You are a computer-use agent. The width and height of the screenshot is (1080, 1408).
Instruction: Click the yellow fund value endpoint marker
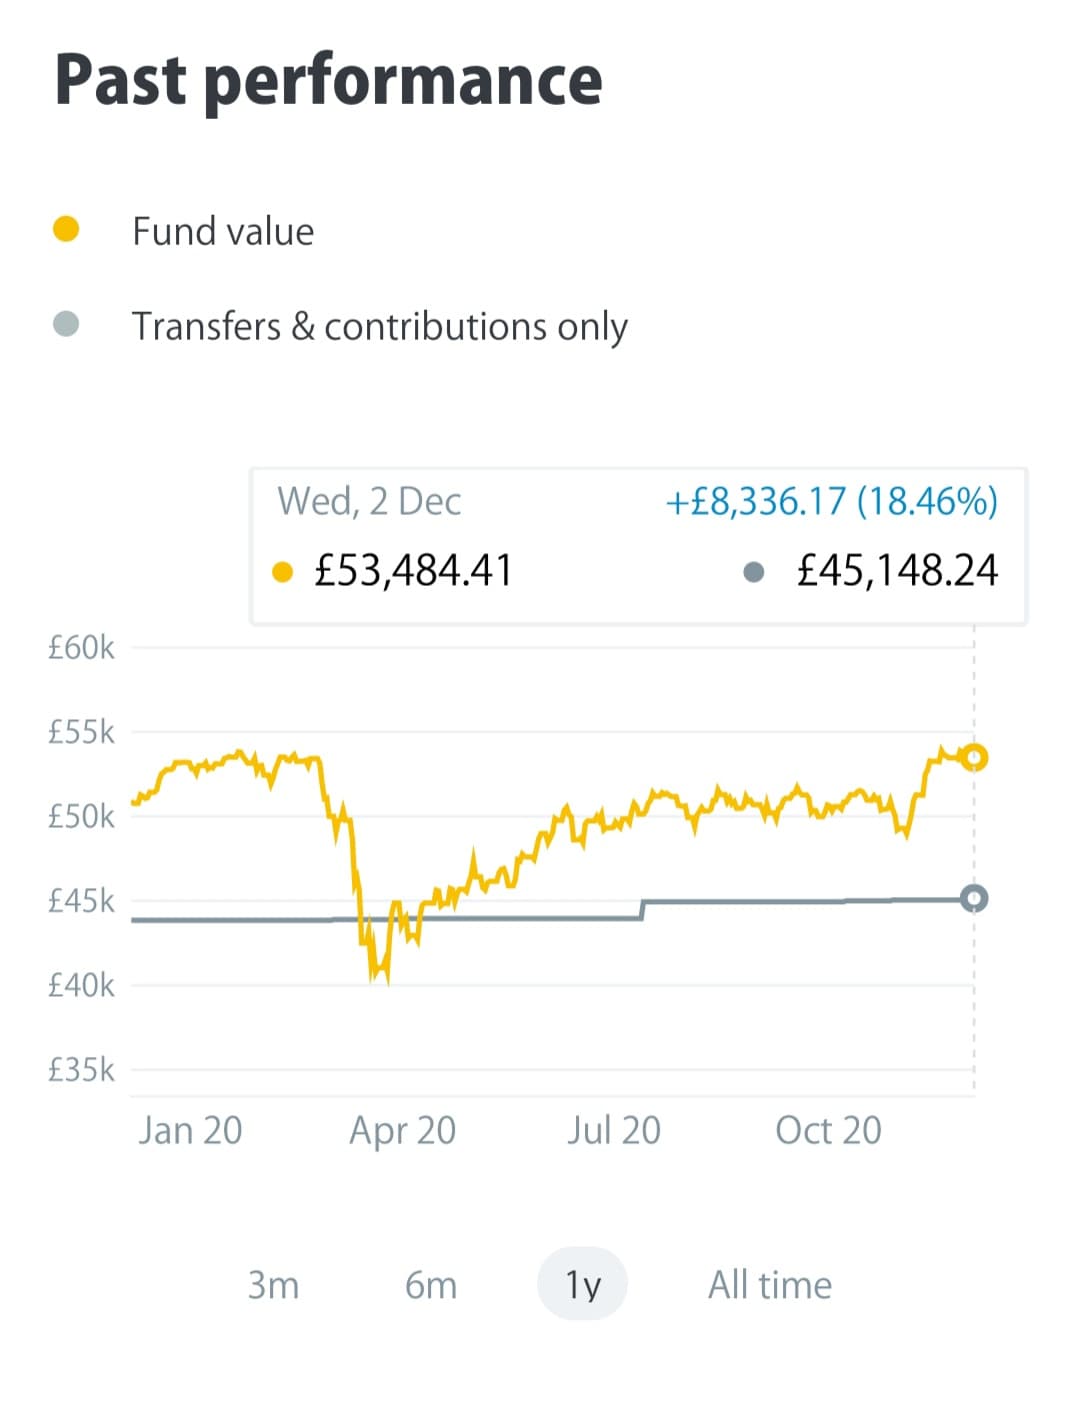pos(974,757)
